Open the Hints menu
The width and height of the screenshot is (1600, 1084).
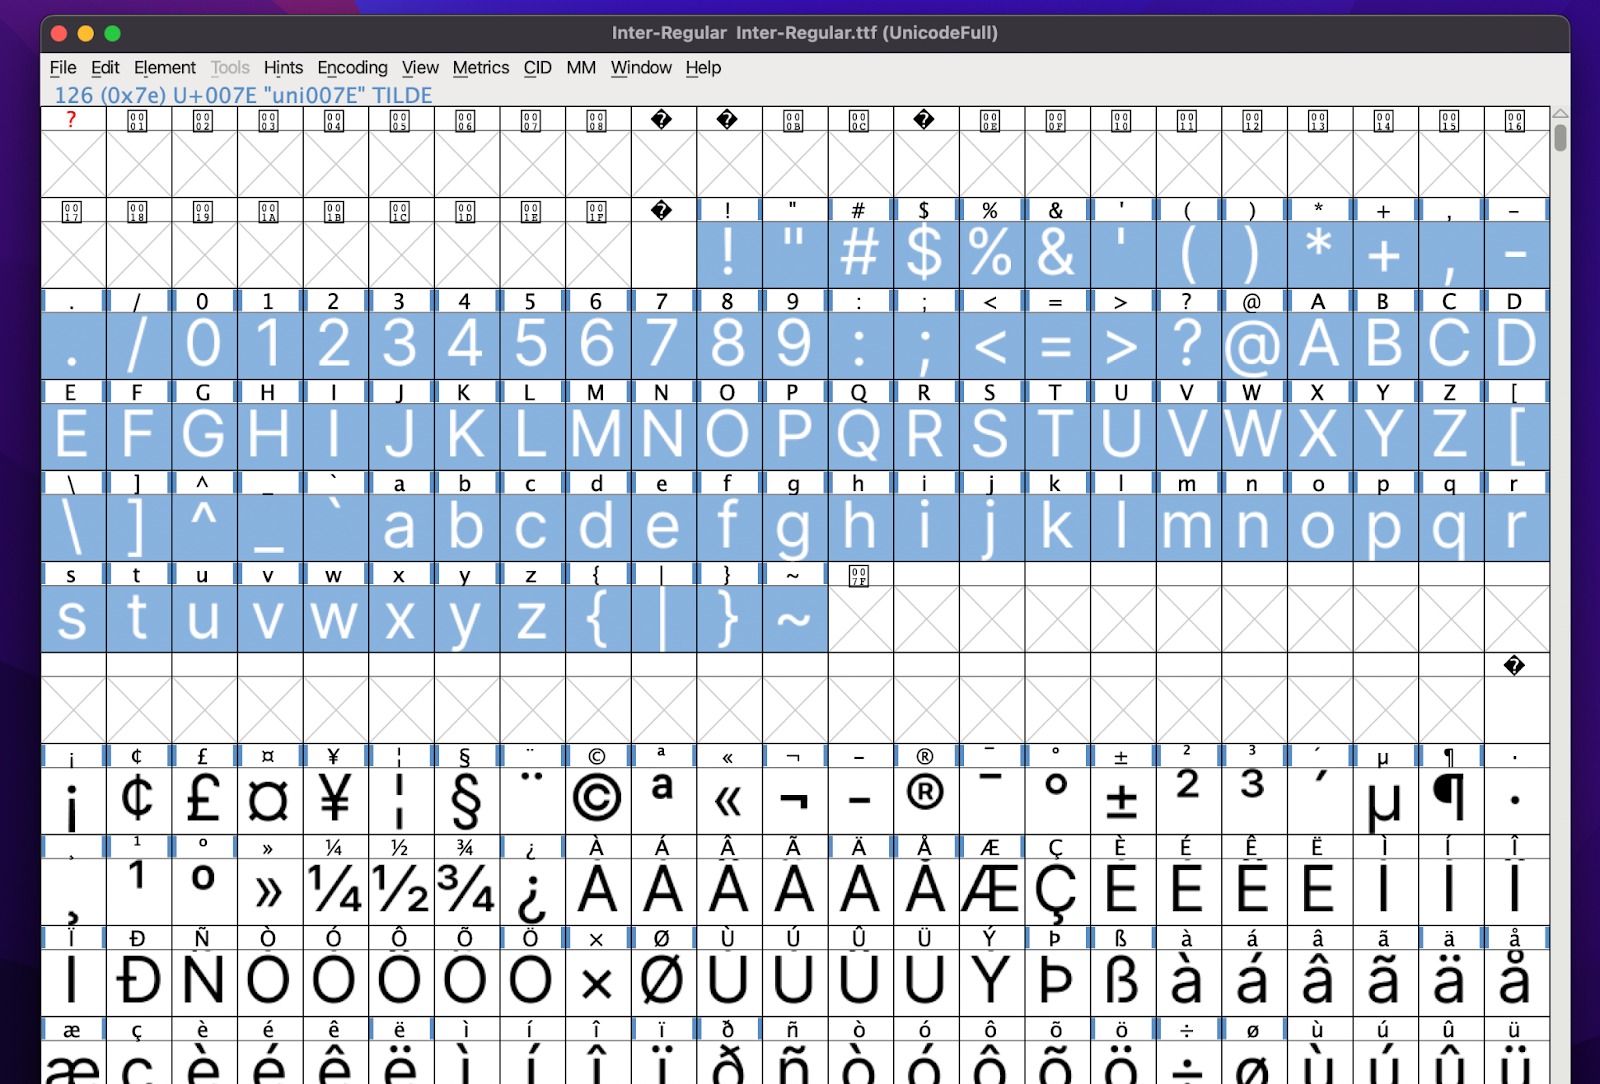pyautogui.click(x=283, y=67)
